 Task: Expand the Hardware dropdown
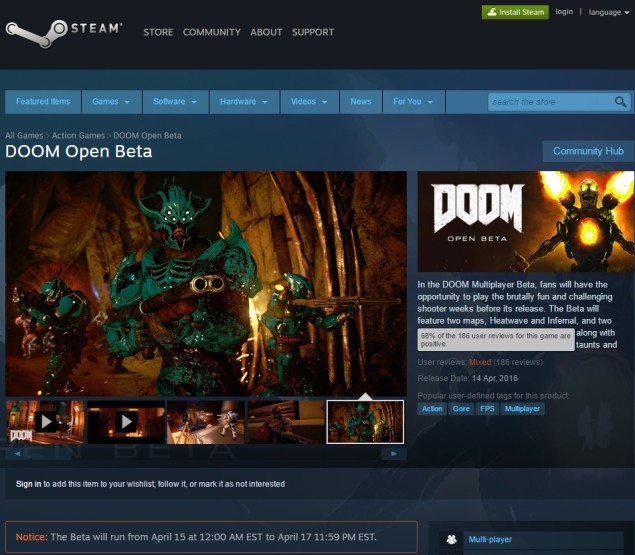pyautogui.click(x=244, y=102)
